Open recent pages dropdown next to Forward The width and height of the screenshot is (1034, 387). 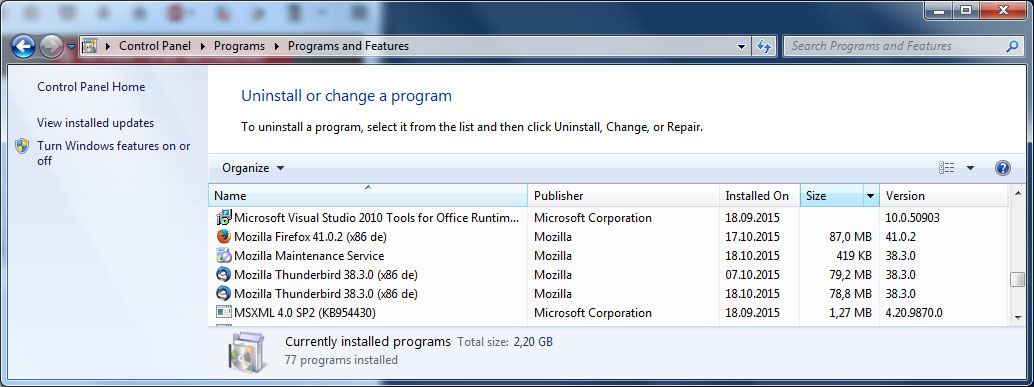[x=71, y=47]
